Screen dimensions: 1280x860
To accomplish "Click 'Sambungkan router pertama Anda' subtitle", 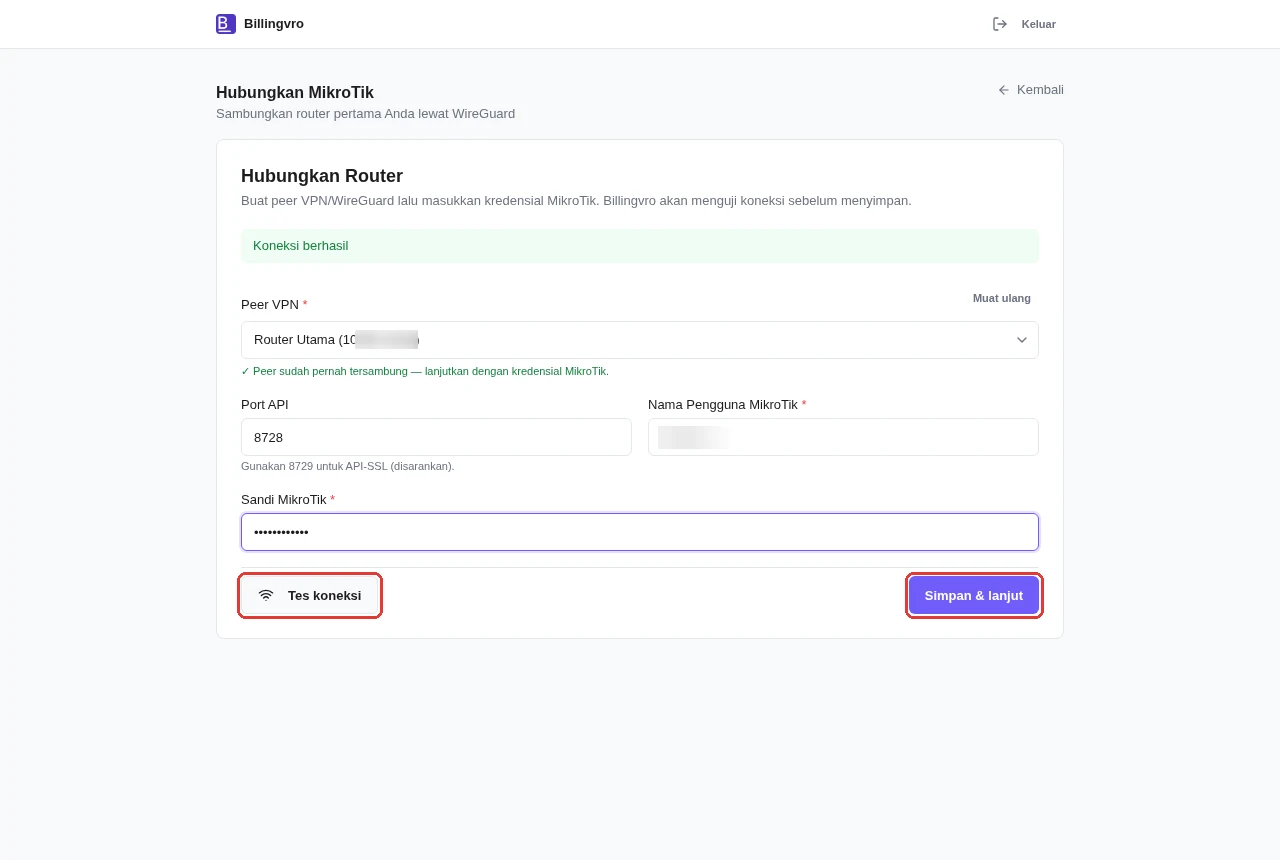I will [x=365, y=114].
